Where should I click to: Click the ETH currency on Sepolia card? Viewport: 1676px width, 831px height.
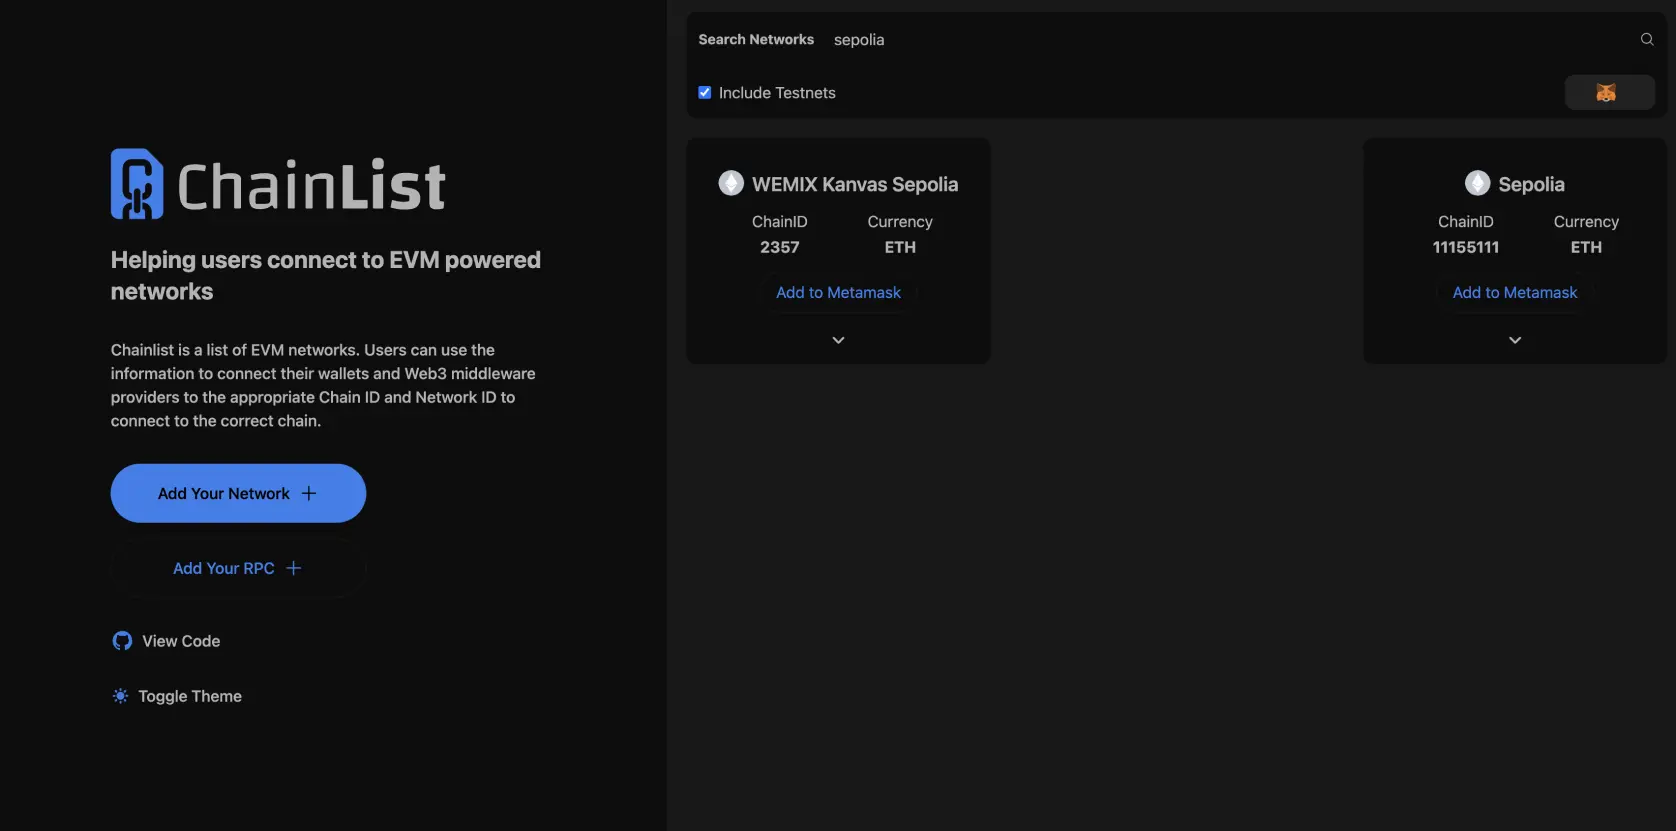[x=1586, y=247]
